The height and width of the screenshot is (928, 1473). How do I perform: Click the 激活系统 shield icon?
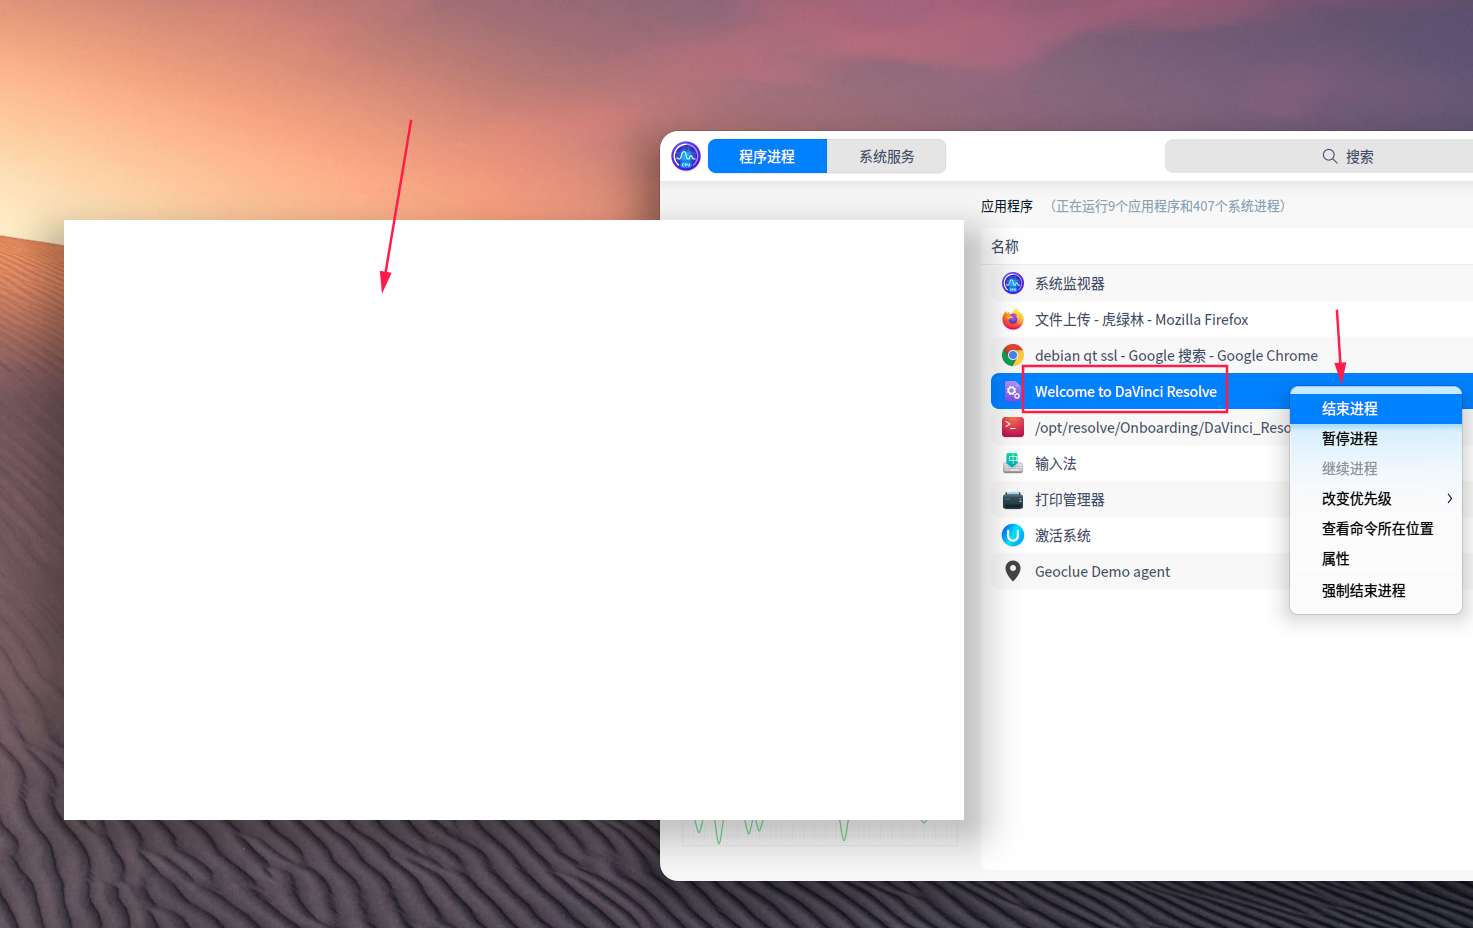click(x=1012, y=535)
